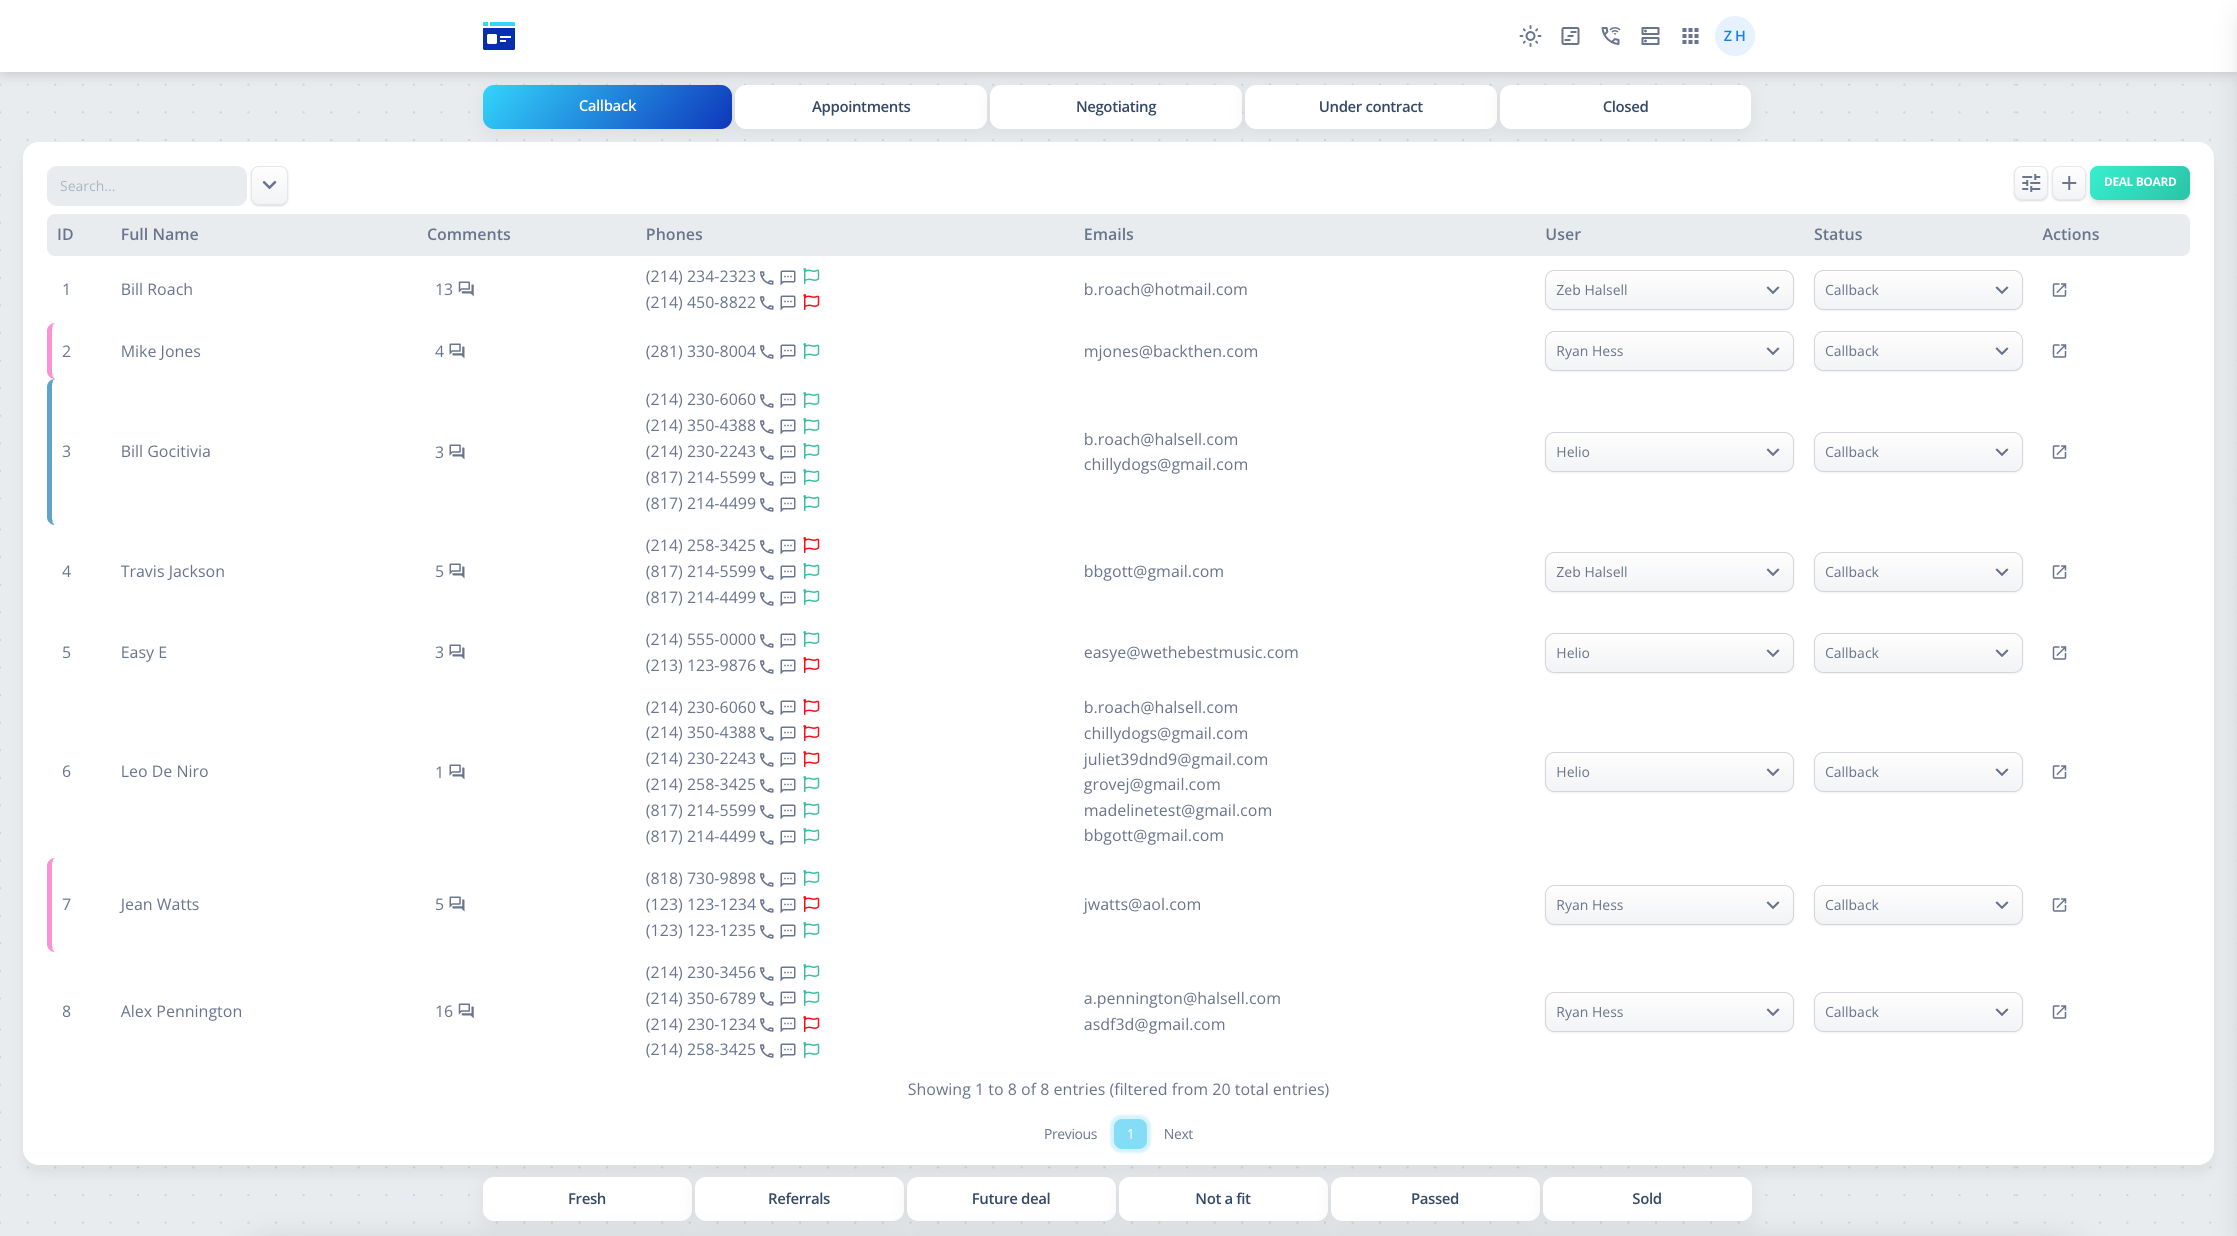Screen dimensions: 2237x1236
Task: Select the Negotiating pipeline tab
Action: pos(1117,105)
